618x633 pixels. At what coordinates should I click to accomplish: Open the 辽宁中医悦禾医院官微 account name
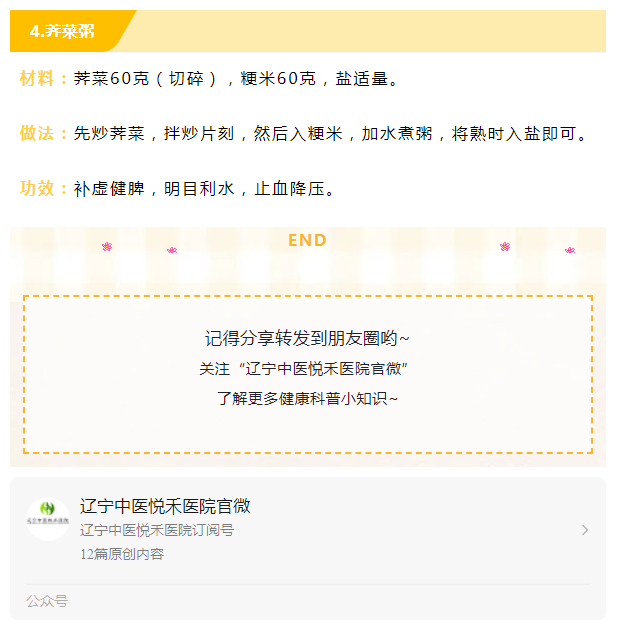[165, 506]
